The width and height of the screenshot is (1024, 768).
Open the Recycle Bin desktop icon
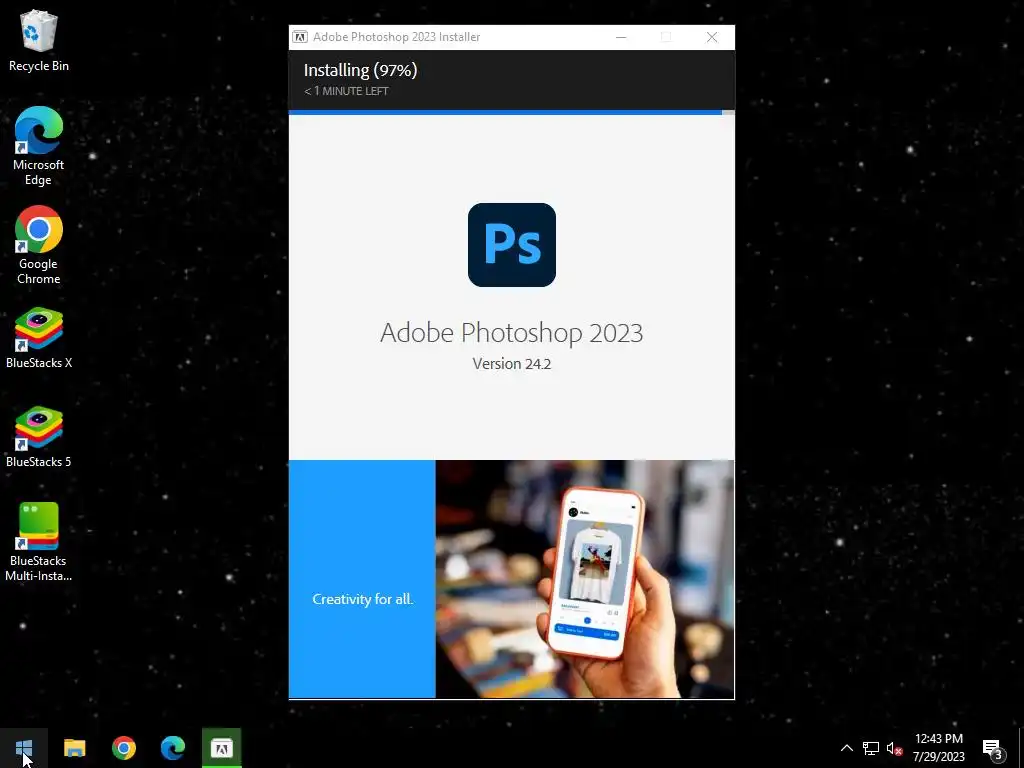(39, 40)
